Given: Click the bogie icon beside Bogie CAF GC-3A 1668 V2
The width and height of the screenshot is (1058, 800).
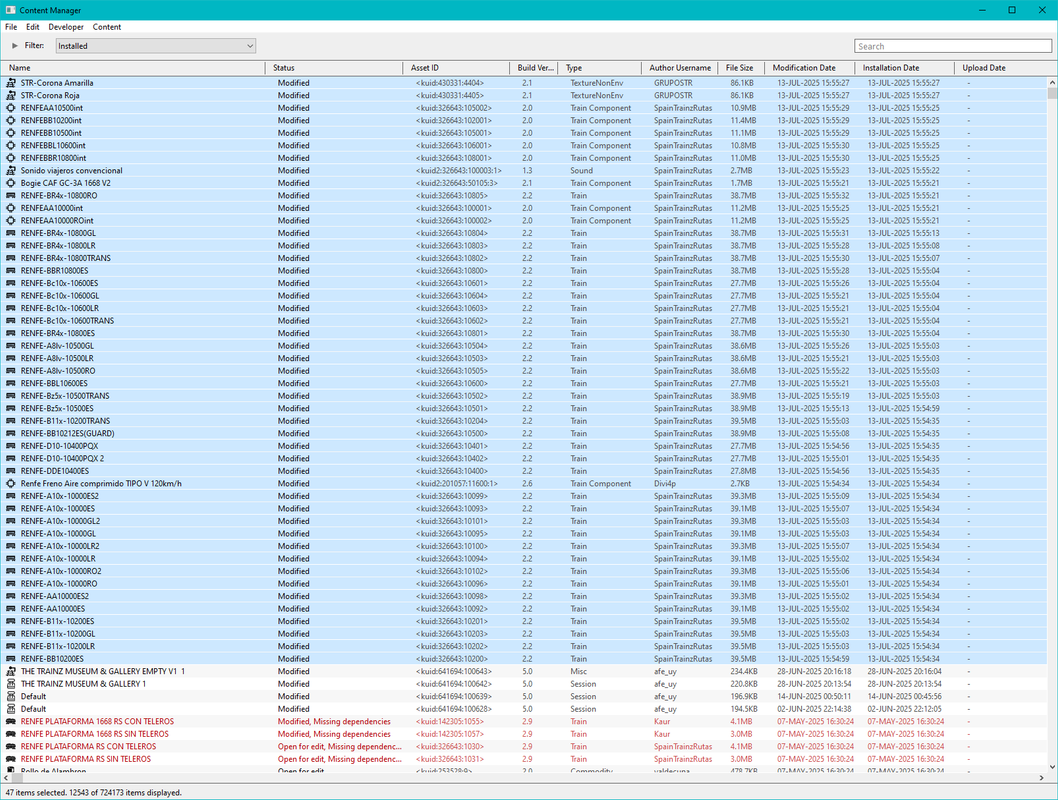Looking at the screenshot, I should pyautogui.click(x=11, y=183).
